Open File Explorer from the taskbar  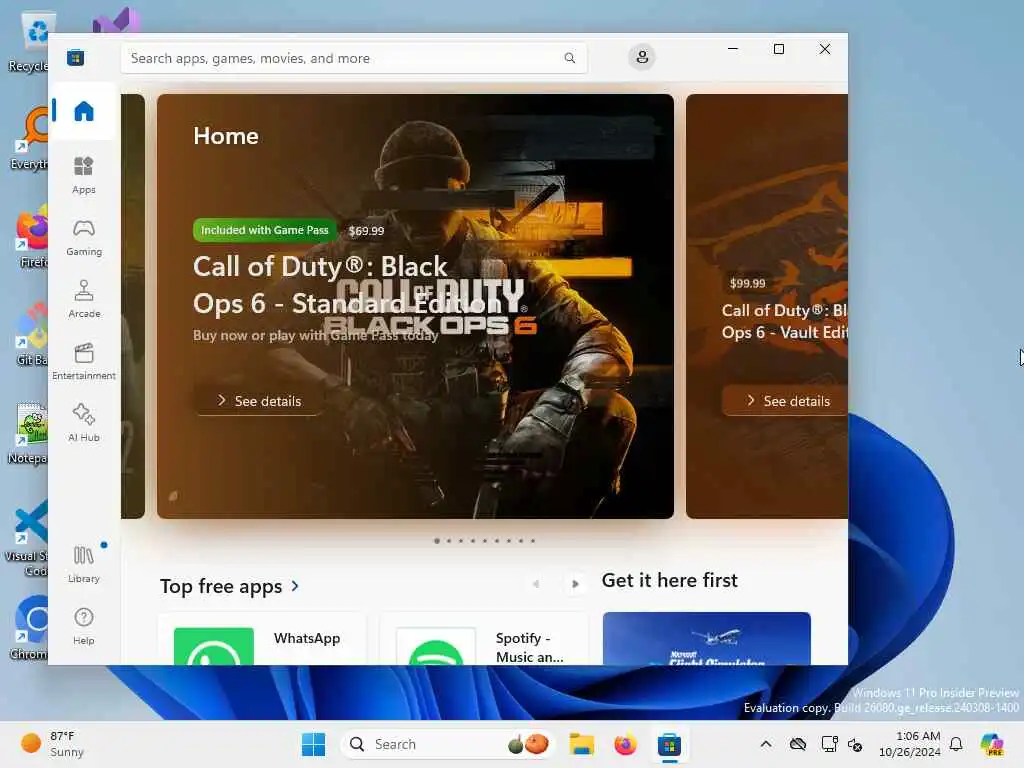pyautogui.click(x=581, y=744)
